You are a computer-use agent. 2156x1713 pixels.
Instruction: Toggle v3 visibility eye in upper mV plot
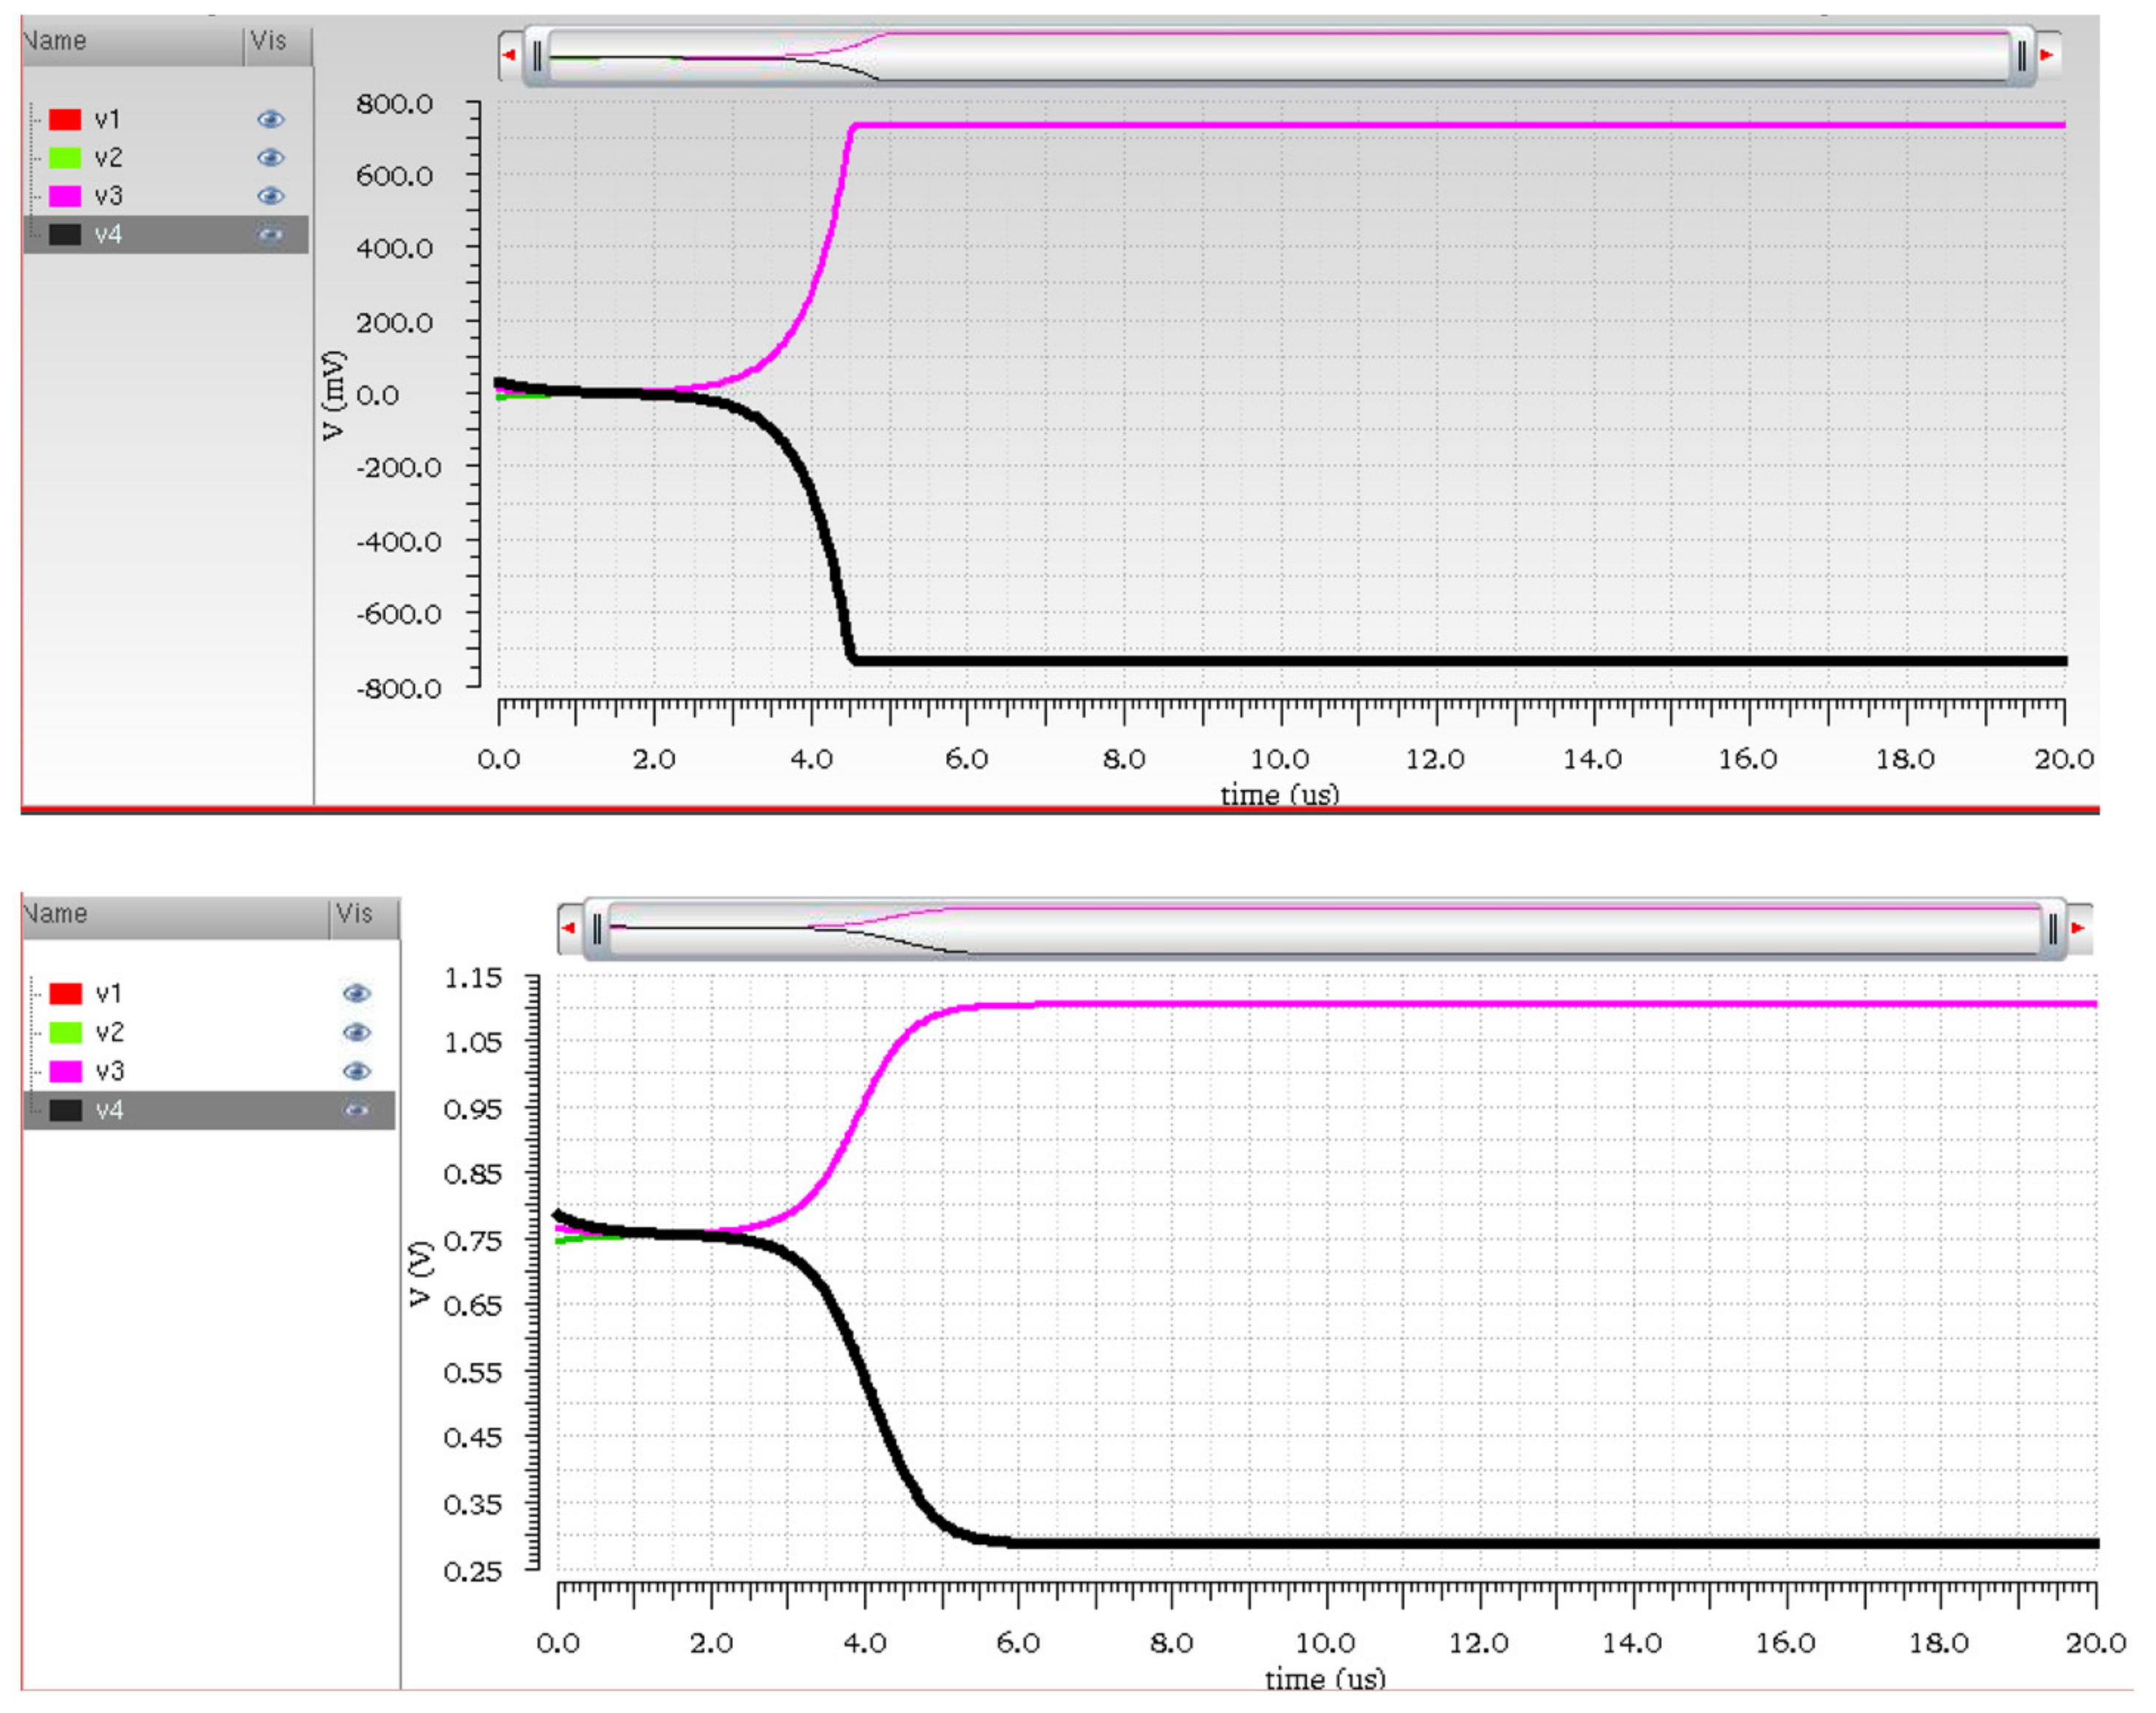pos(271,196)
